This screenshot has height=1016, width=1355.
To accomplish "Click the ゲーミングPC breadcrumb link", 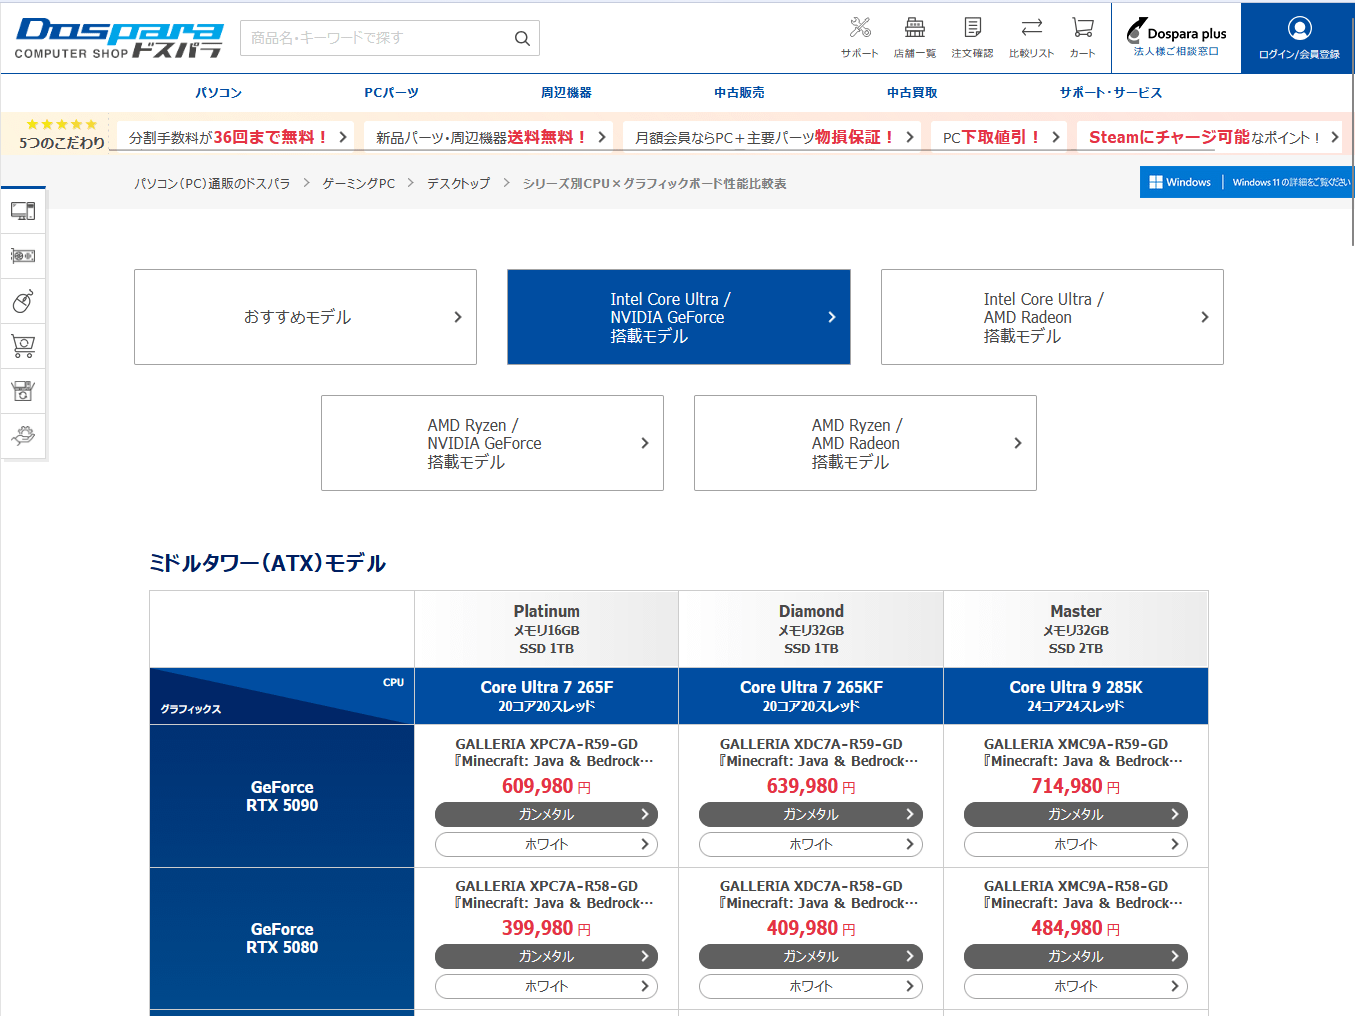I will (x=358, y=184).
